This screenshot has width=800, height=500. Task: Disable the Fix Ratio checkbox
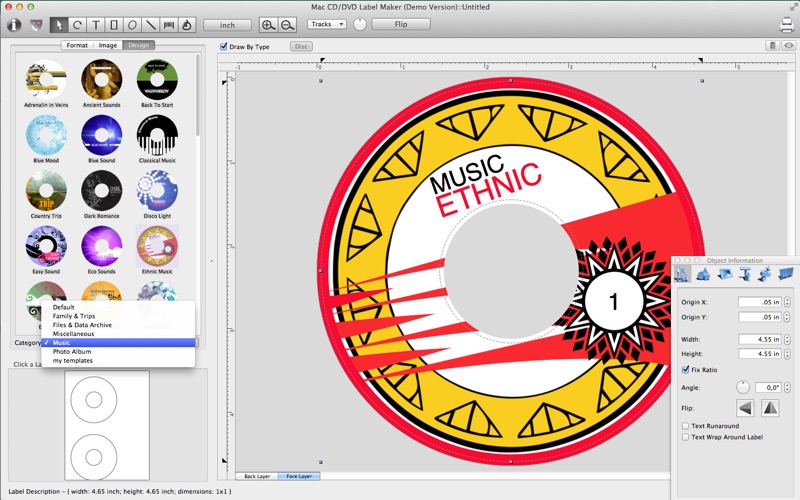pyautogui.click(x=685, y=370)
